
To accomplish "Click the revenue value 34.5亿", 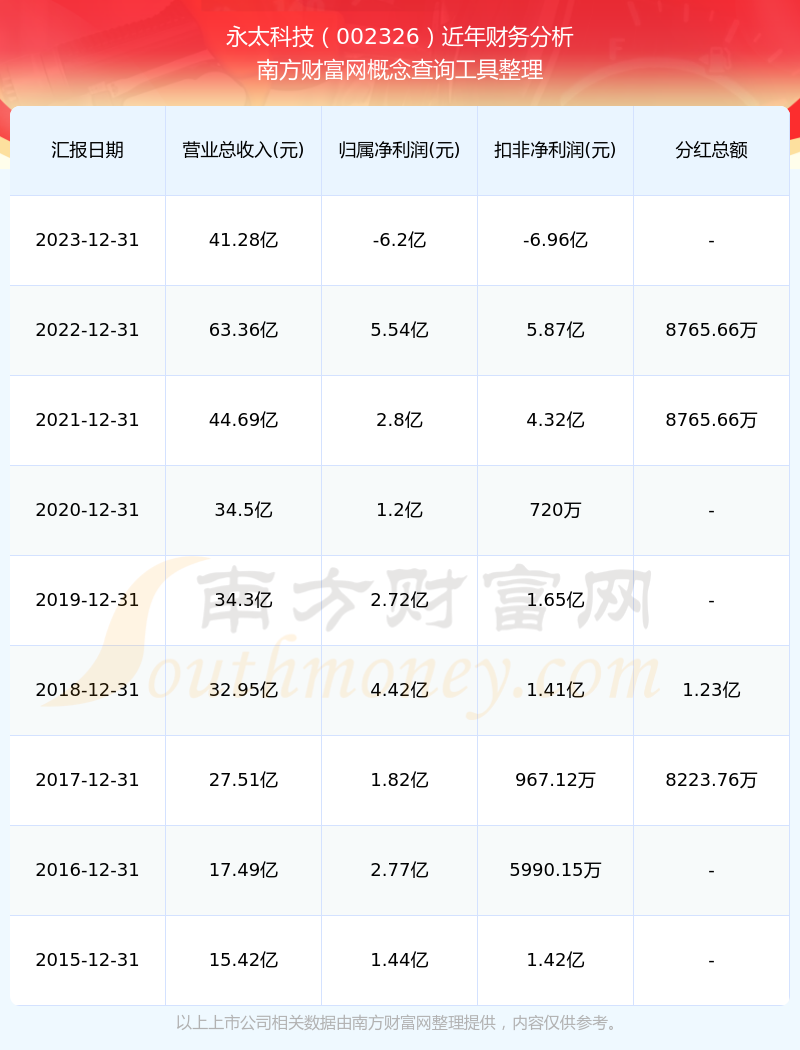I will point(244,510).
